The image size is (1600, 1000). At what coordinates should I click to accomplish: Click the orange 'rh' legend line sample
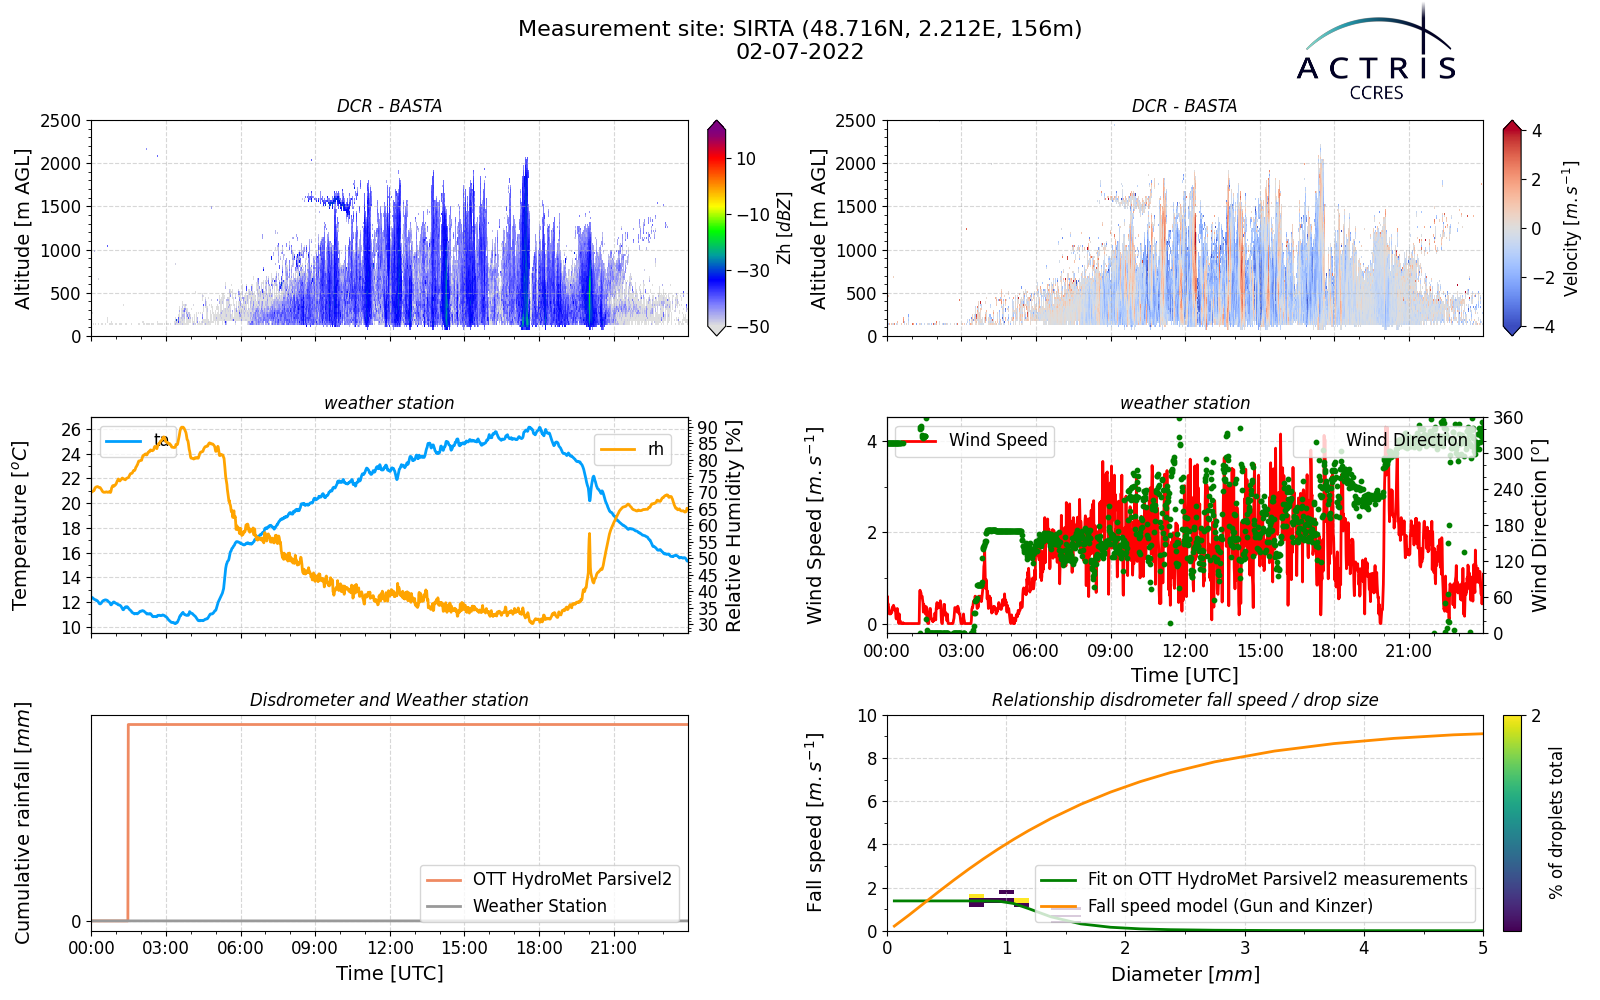tap(617, 449)
